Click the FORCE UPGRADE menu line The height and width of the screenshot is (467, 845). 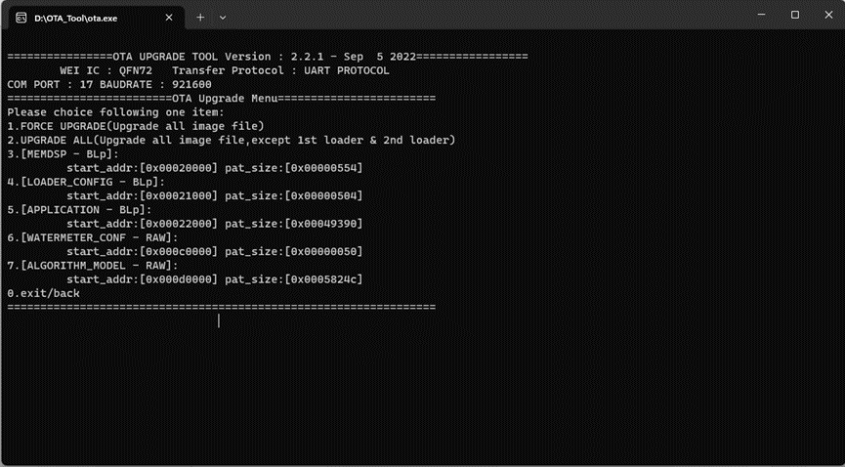click(136, 126)
